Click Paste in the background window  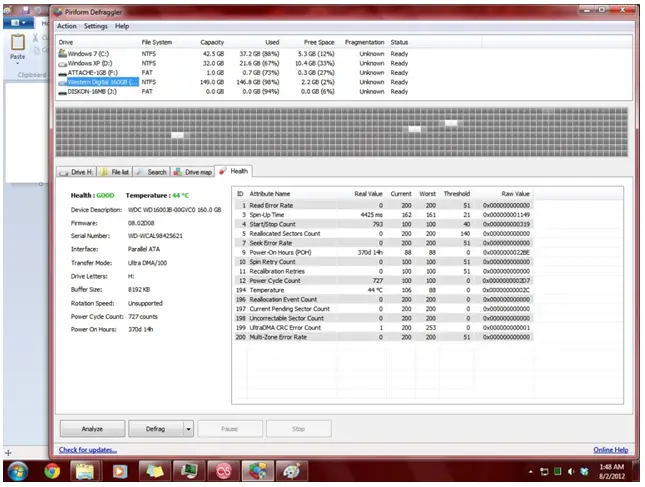(18, 48)
